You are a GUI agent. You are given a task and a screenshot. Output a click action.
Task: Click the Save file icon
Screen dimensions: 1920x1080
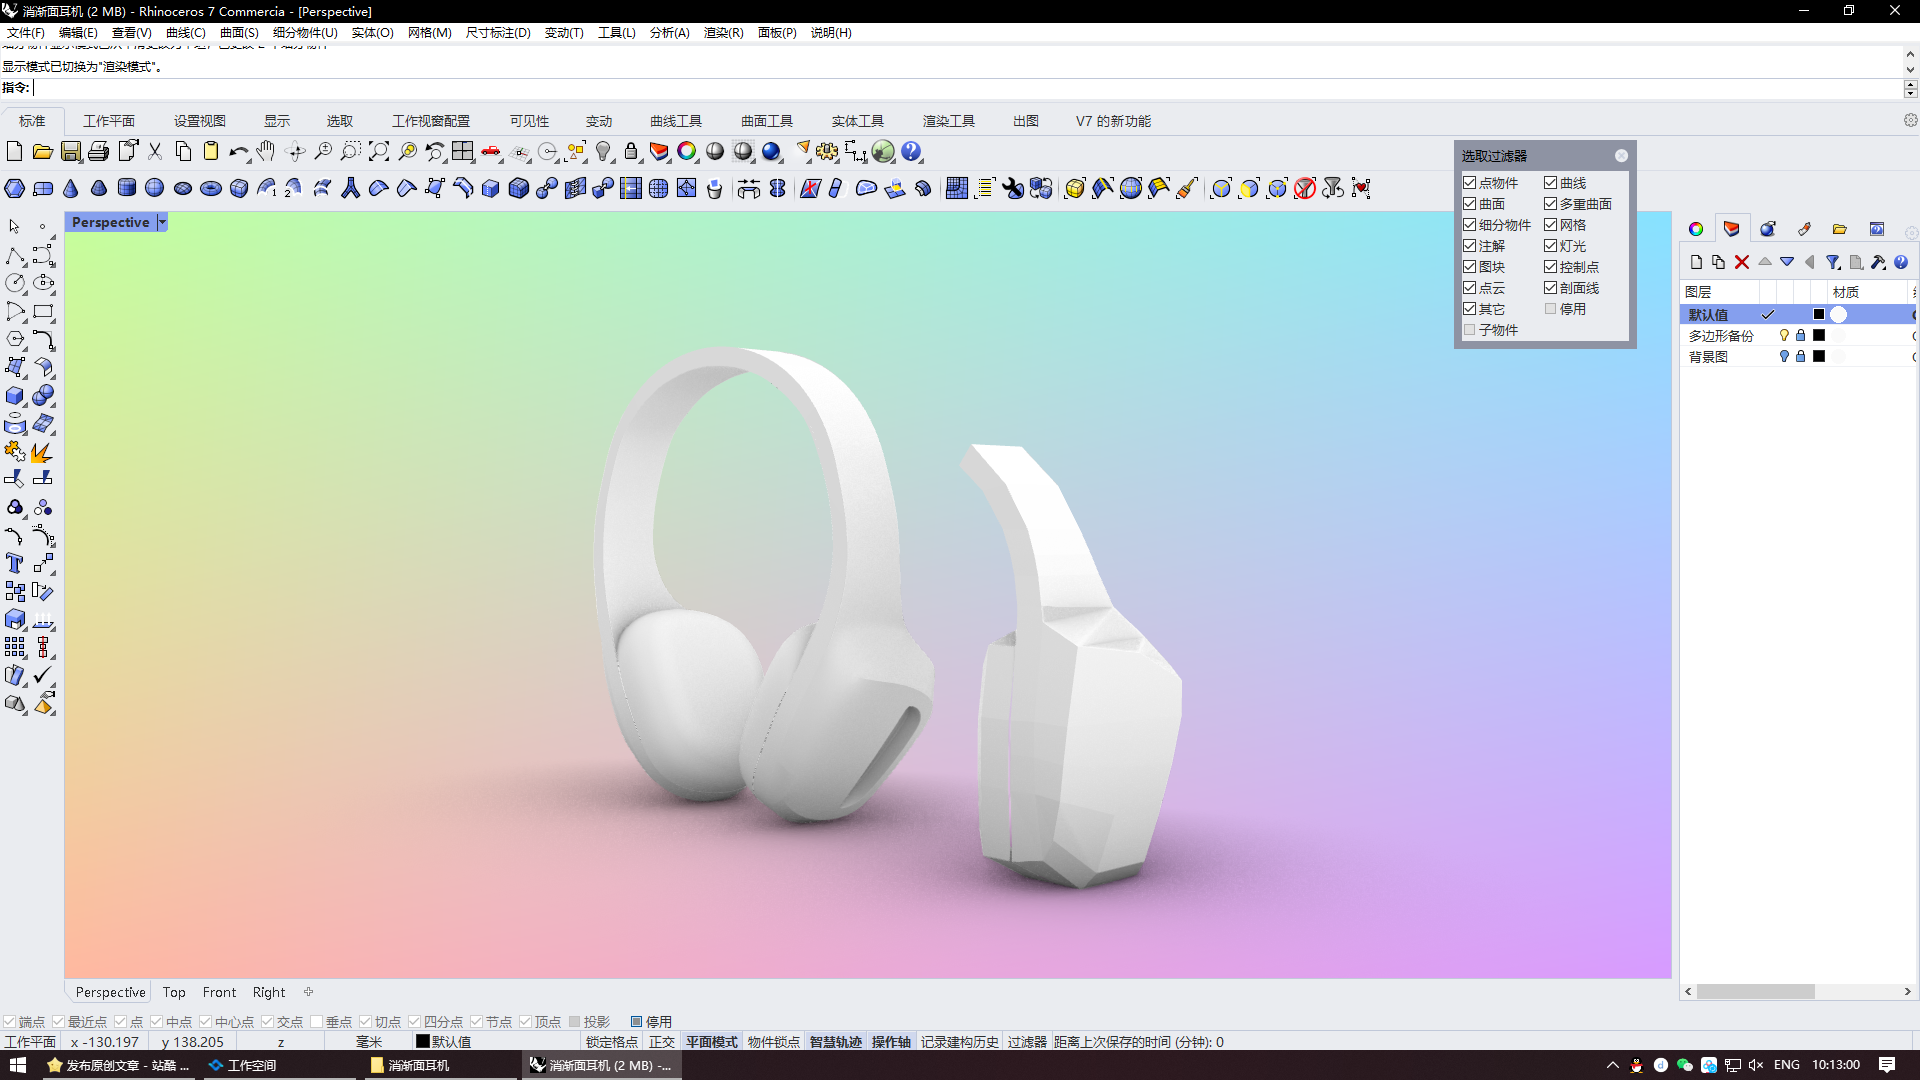(71, 152)
